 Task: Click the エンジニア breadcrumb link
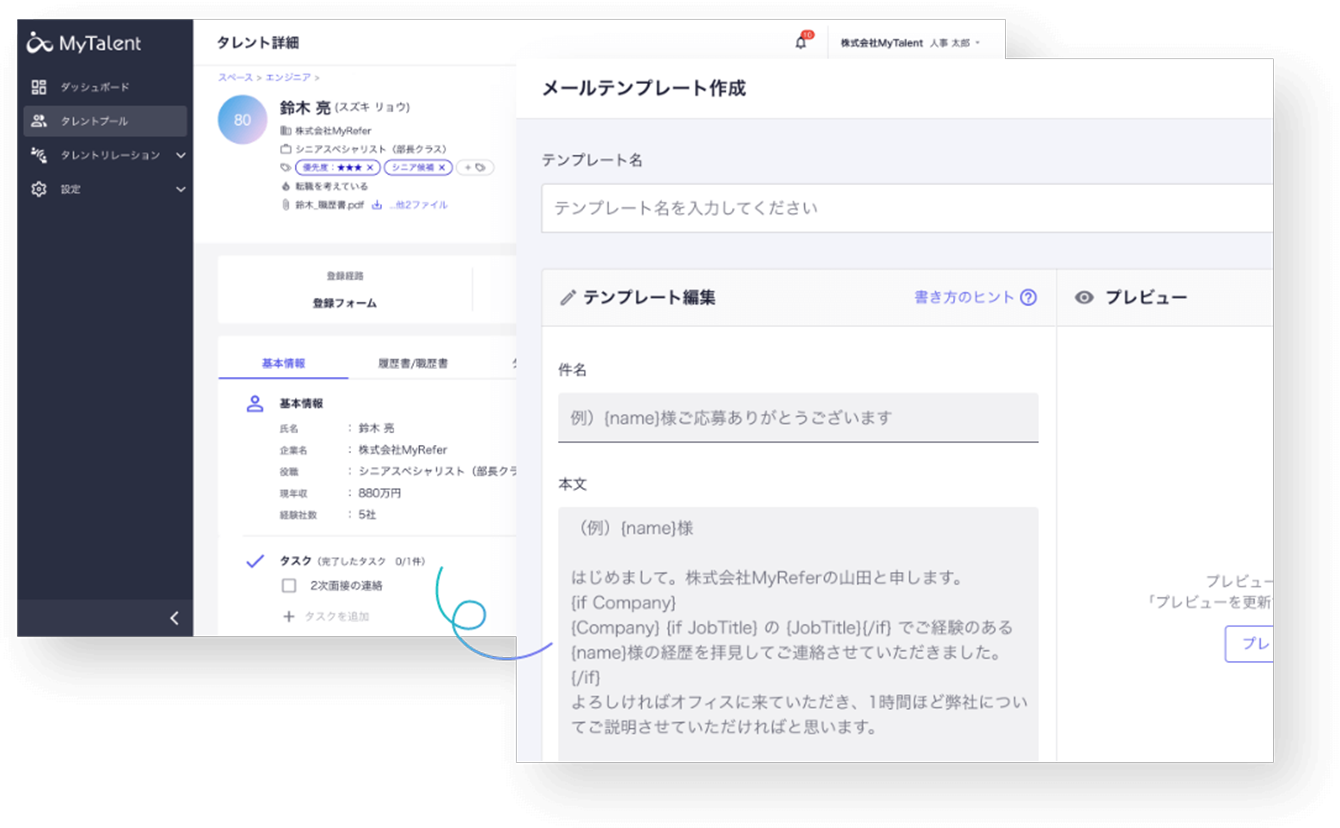(x=290, y=77)
